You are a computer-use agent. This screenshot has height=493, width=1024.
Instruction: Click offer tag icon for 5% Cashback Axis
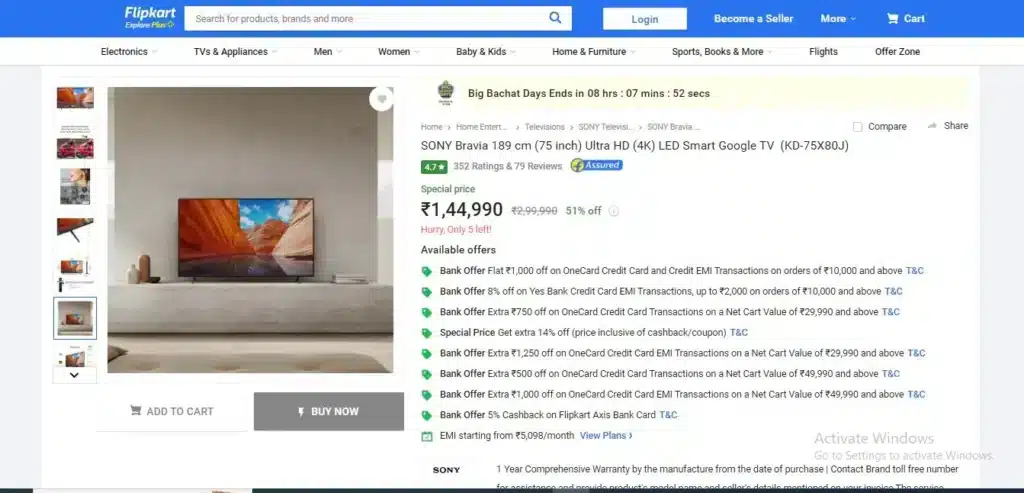tap(426, 415)
